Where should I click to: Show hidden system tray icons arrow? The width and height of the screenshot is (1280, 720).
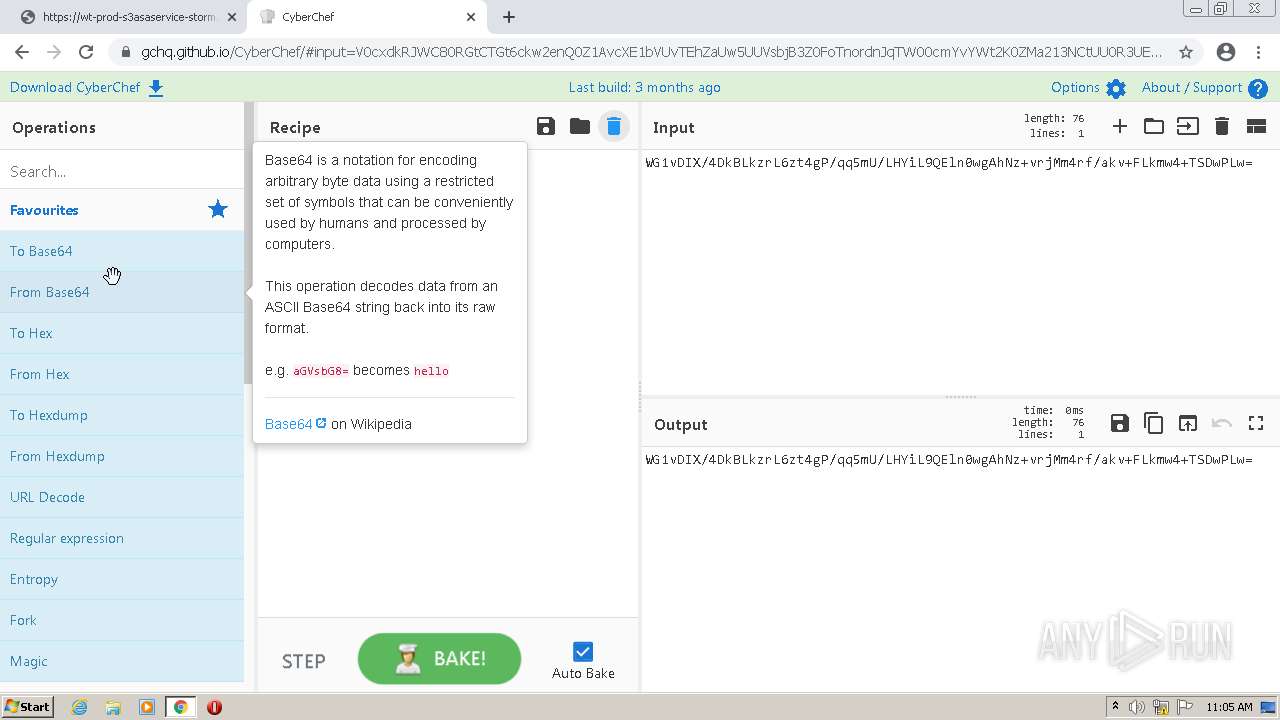tap(1115, 707)
